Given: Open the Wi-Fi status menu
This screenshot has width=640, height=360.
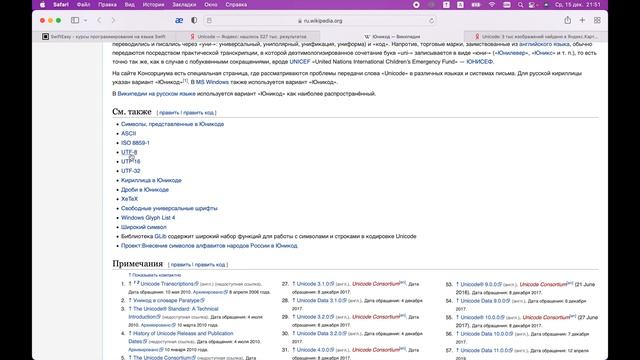Looking at the screenshot, I should click(492, 5).
